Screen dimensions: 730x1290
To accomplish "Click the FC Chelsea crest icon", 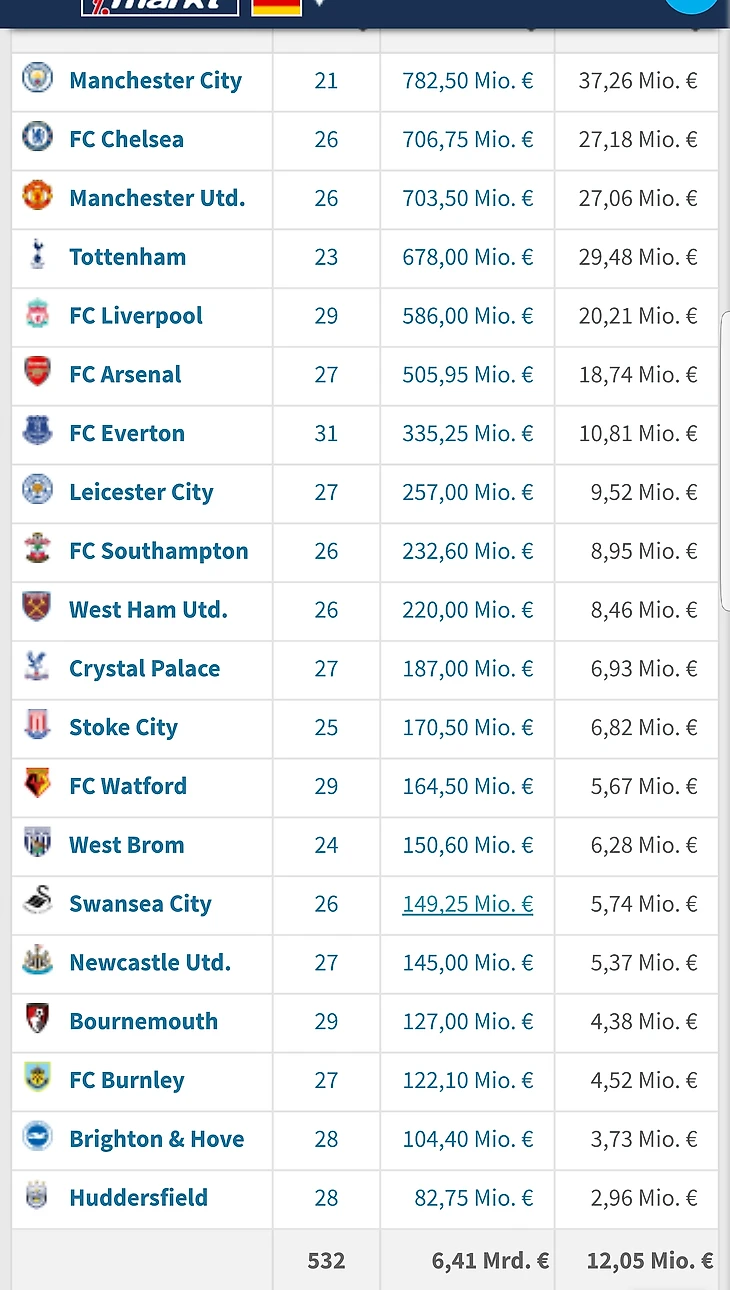I will (x=37, y=137).
